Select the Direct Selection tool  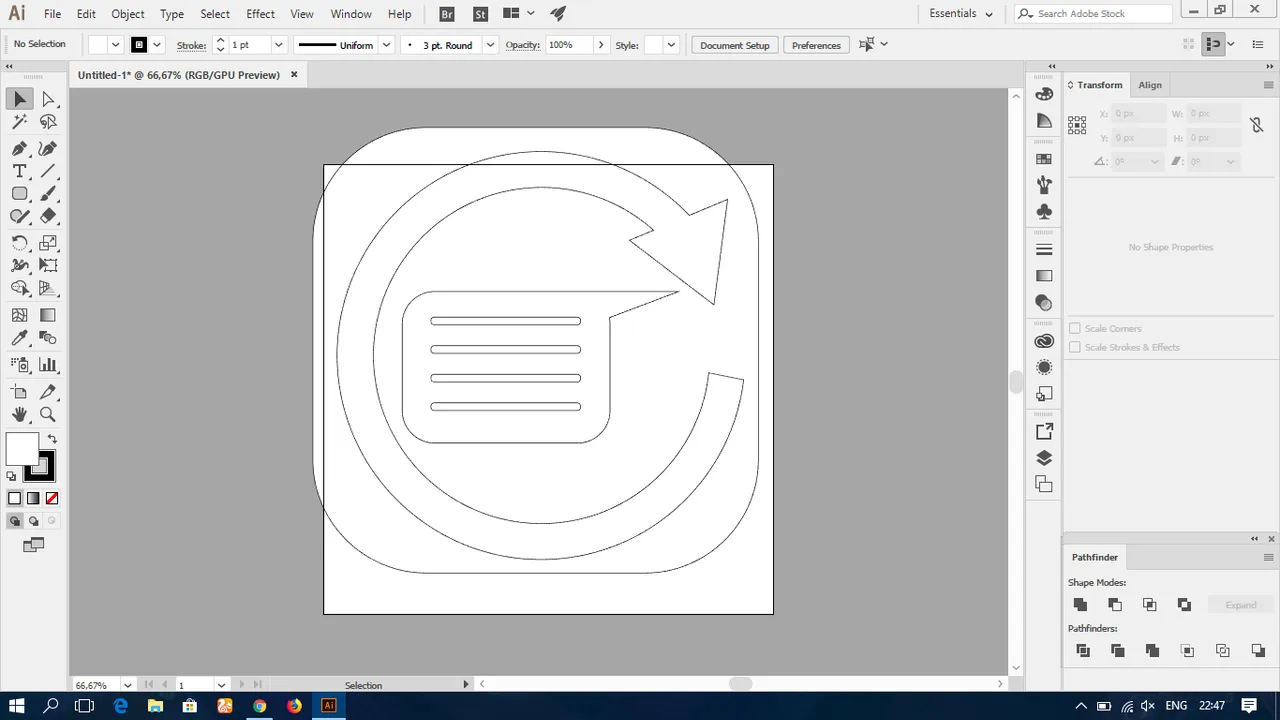(48, 99)
